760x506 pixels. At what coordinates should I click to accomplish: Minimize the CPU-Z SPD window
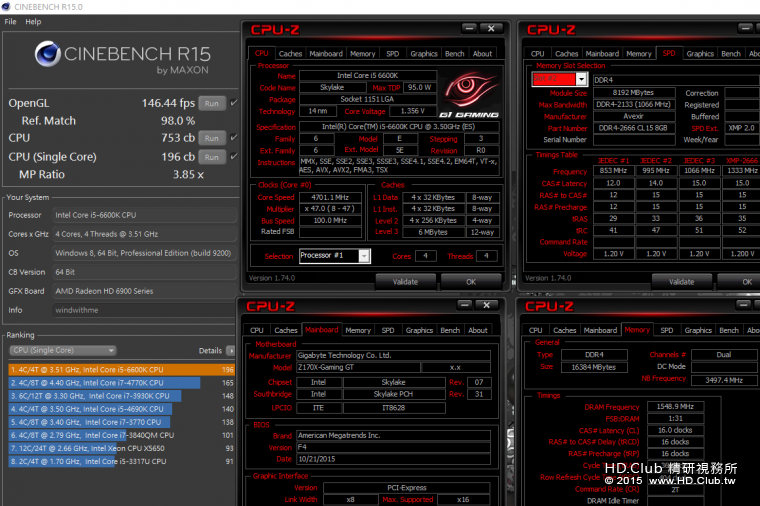pyautogui.click(x=745, y=29)
